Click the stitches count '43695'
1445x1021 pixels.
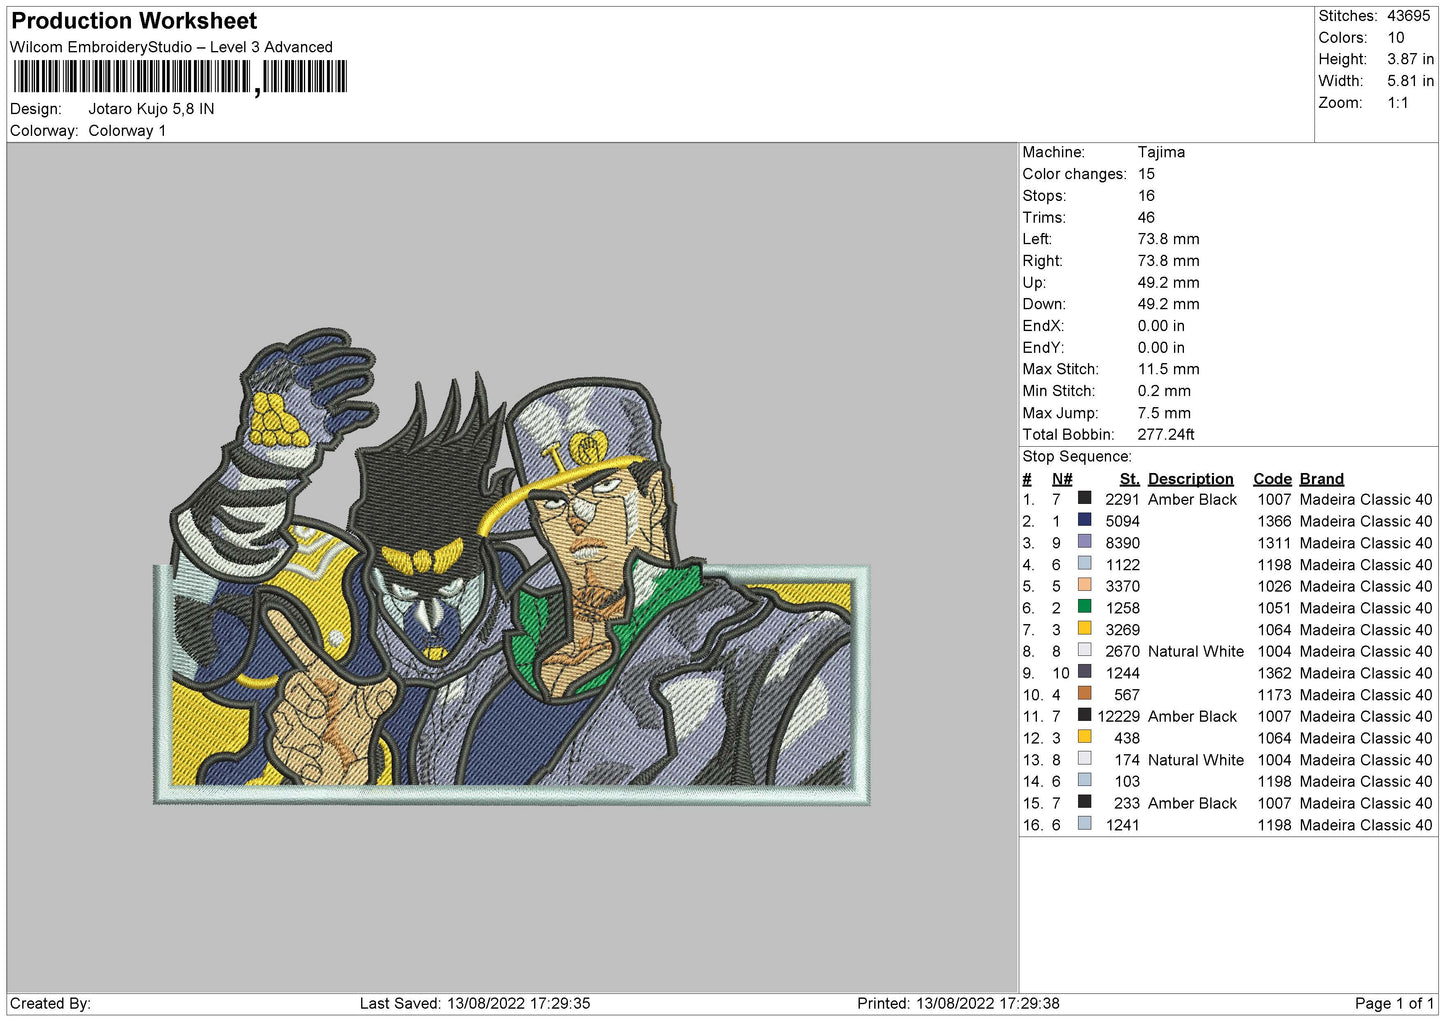(1408, 16)
